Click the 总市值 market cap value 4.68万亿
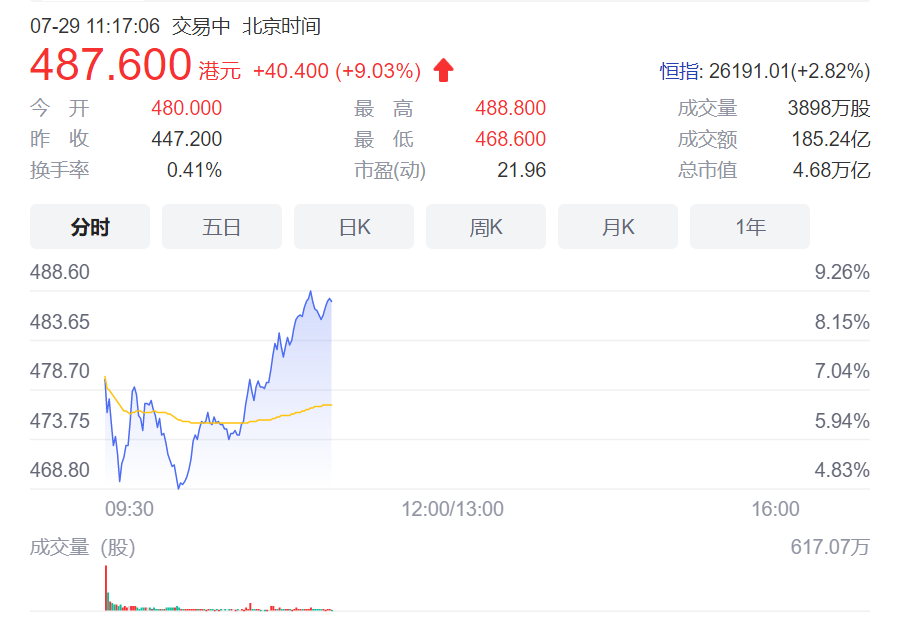Viewport: 924px width, 619px height. click(x=831, y=170)
